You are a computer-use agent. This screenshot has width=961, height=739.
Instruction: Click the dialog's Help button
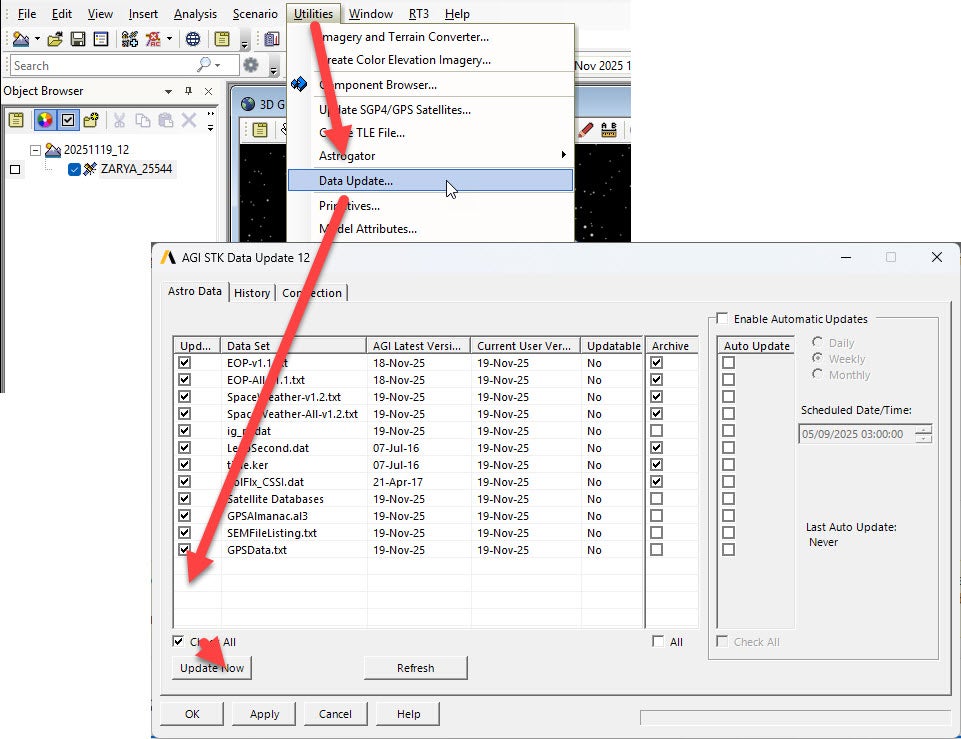pos(408,714)
